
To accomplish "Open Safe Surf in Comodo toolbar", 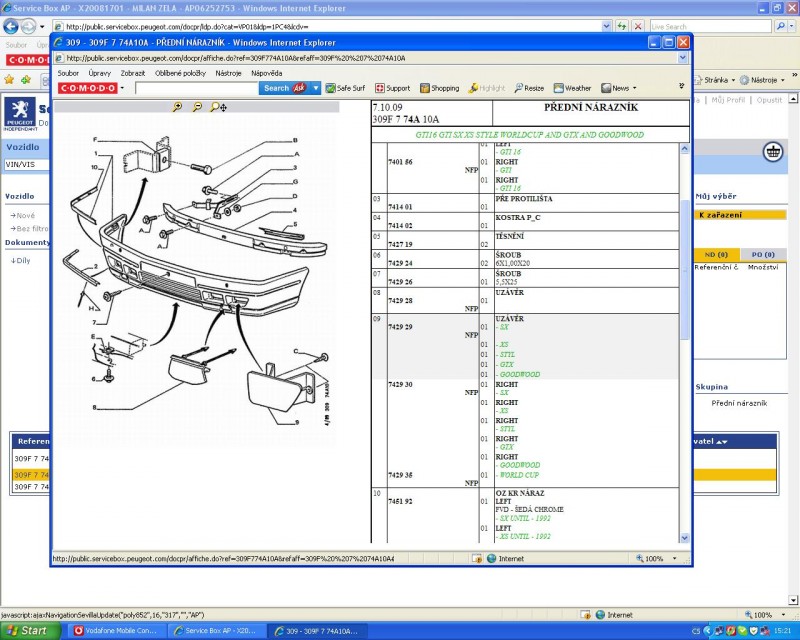I will [x=345, y=88].
